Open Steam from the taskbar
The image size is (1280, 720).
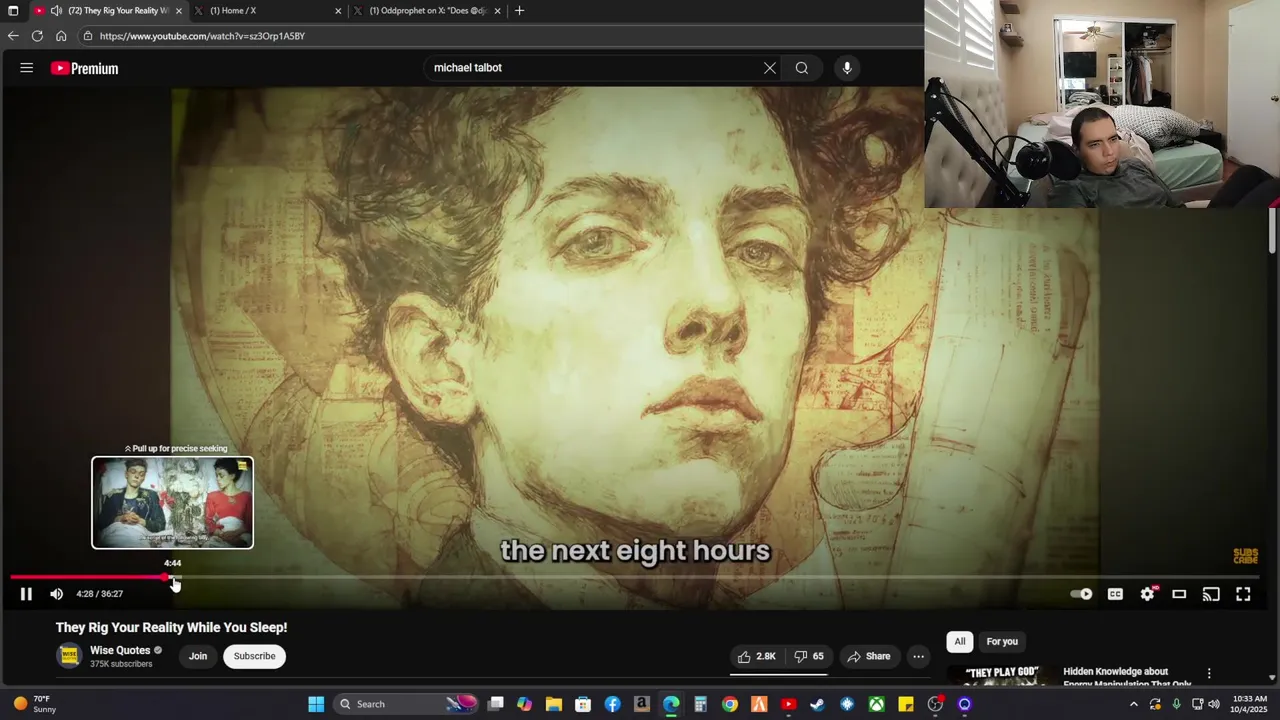coord(818,704)
